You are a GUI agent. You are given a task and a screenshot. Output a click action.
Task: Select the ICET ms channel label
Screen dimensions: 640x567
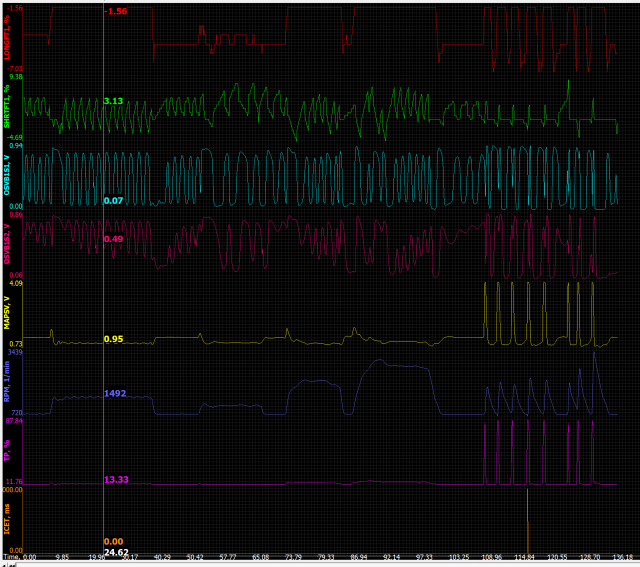[9, 522]
